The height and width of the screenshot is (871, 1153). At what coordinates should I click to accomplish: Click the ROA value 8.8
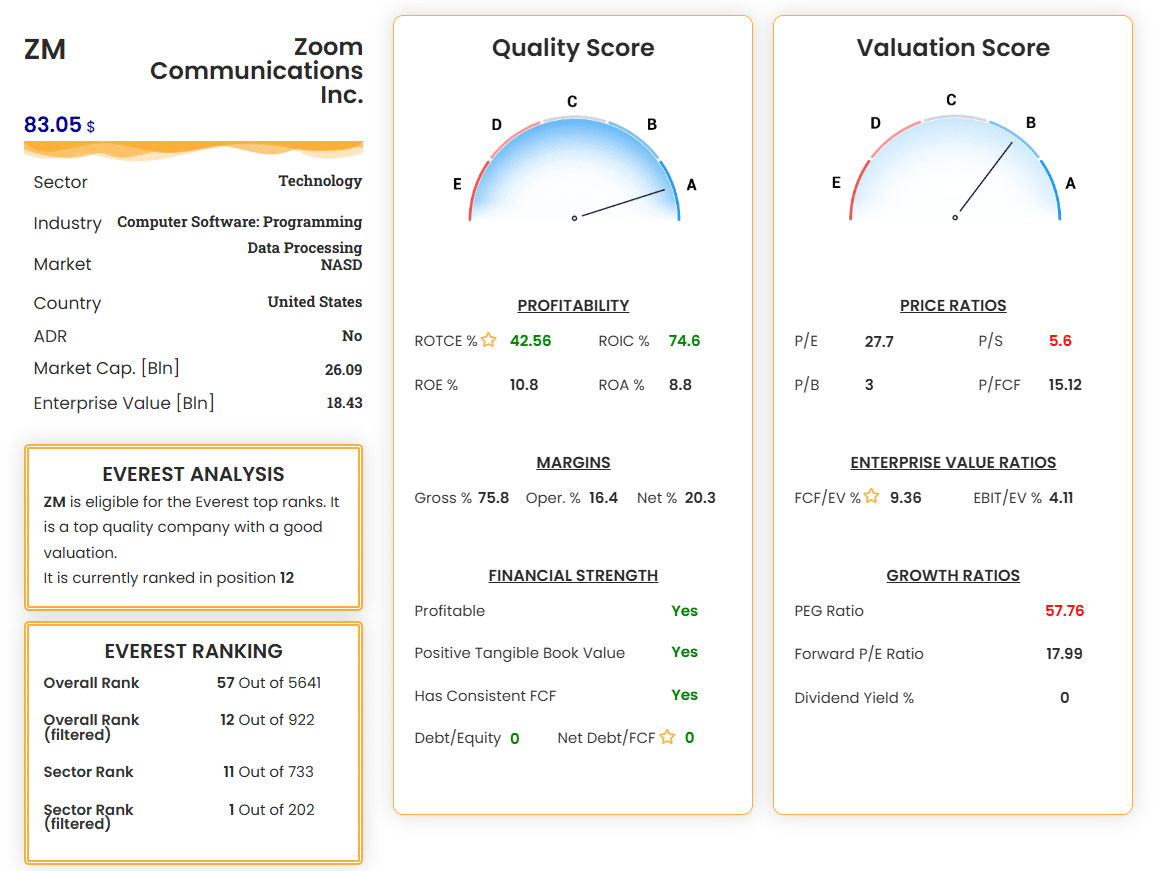click(680, 385)
